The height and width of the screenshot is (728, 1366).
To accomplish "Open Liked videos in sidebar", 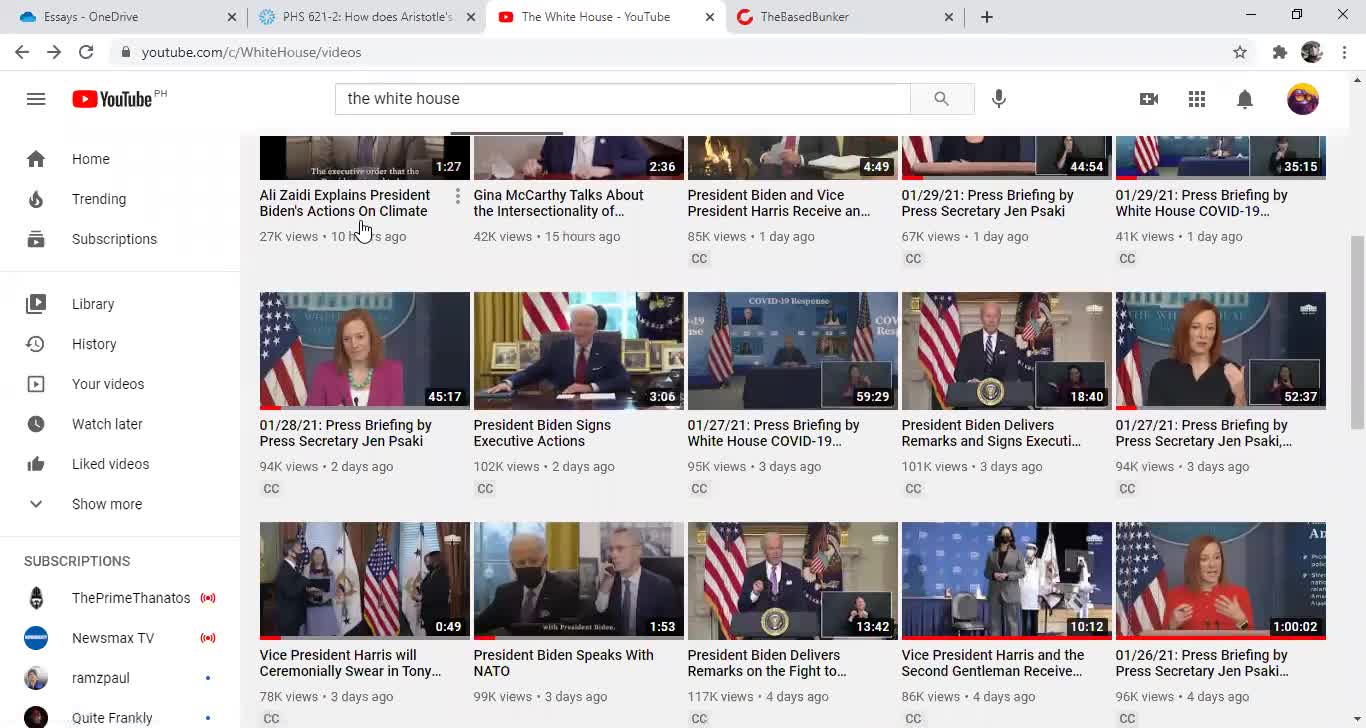I will pos(120,464).
